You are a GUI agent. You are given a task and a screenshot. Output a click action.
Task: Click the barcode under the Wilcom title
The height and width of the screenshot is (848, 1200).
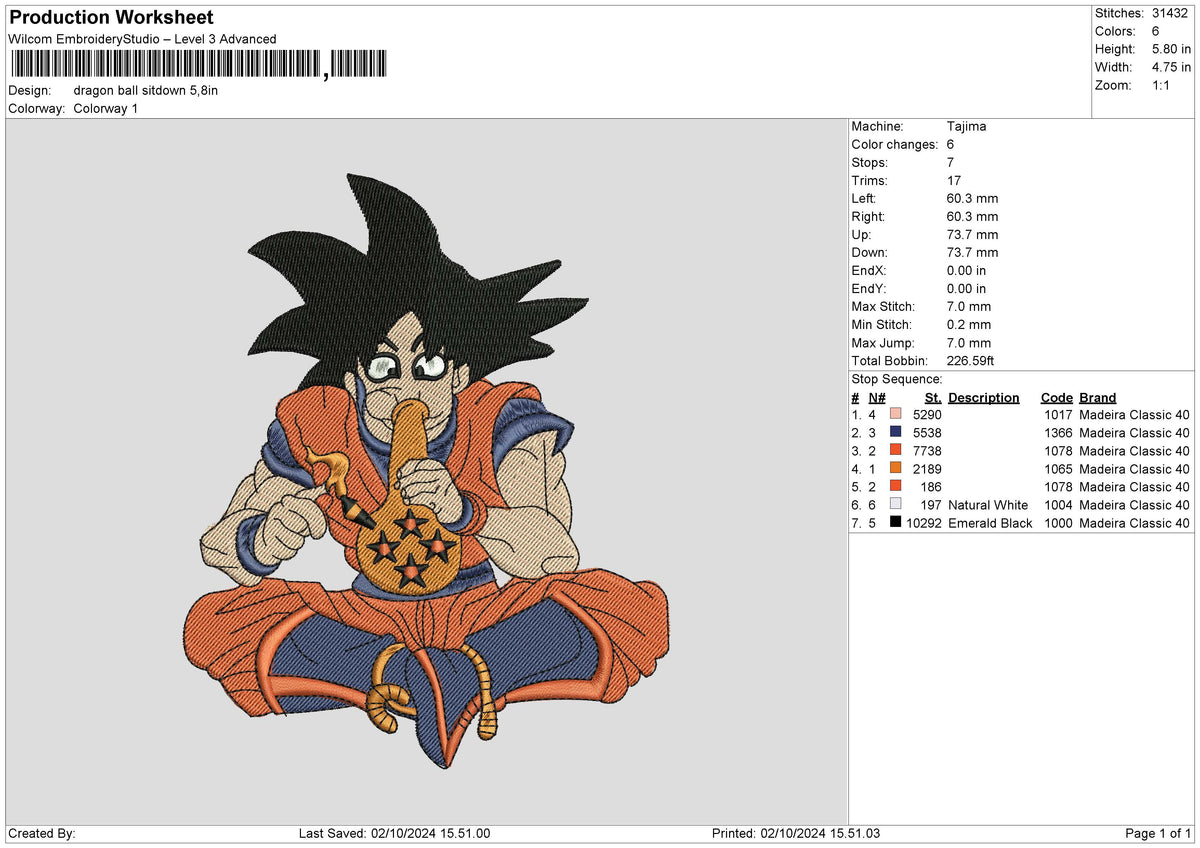[x=197, y=65]
